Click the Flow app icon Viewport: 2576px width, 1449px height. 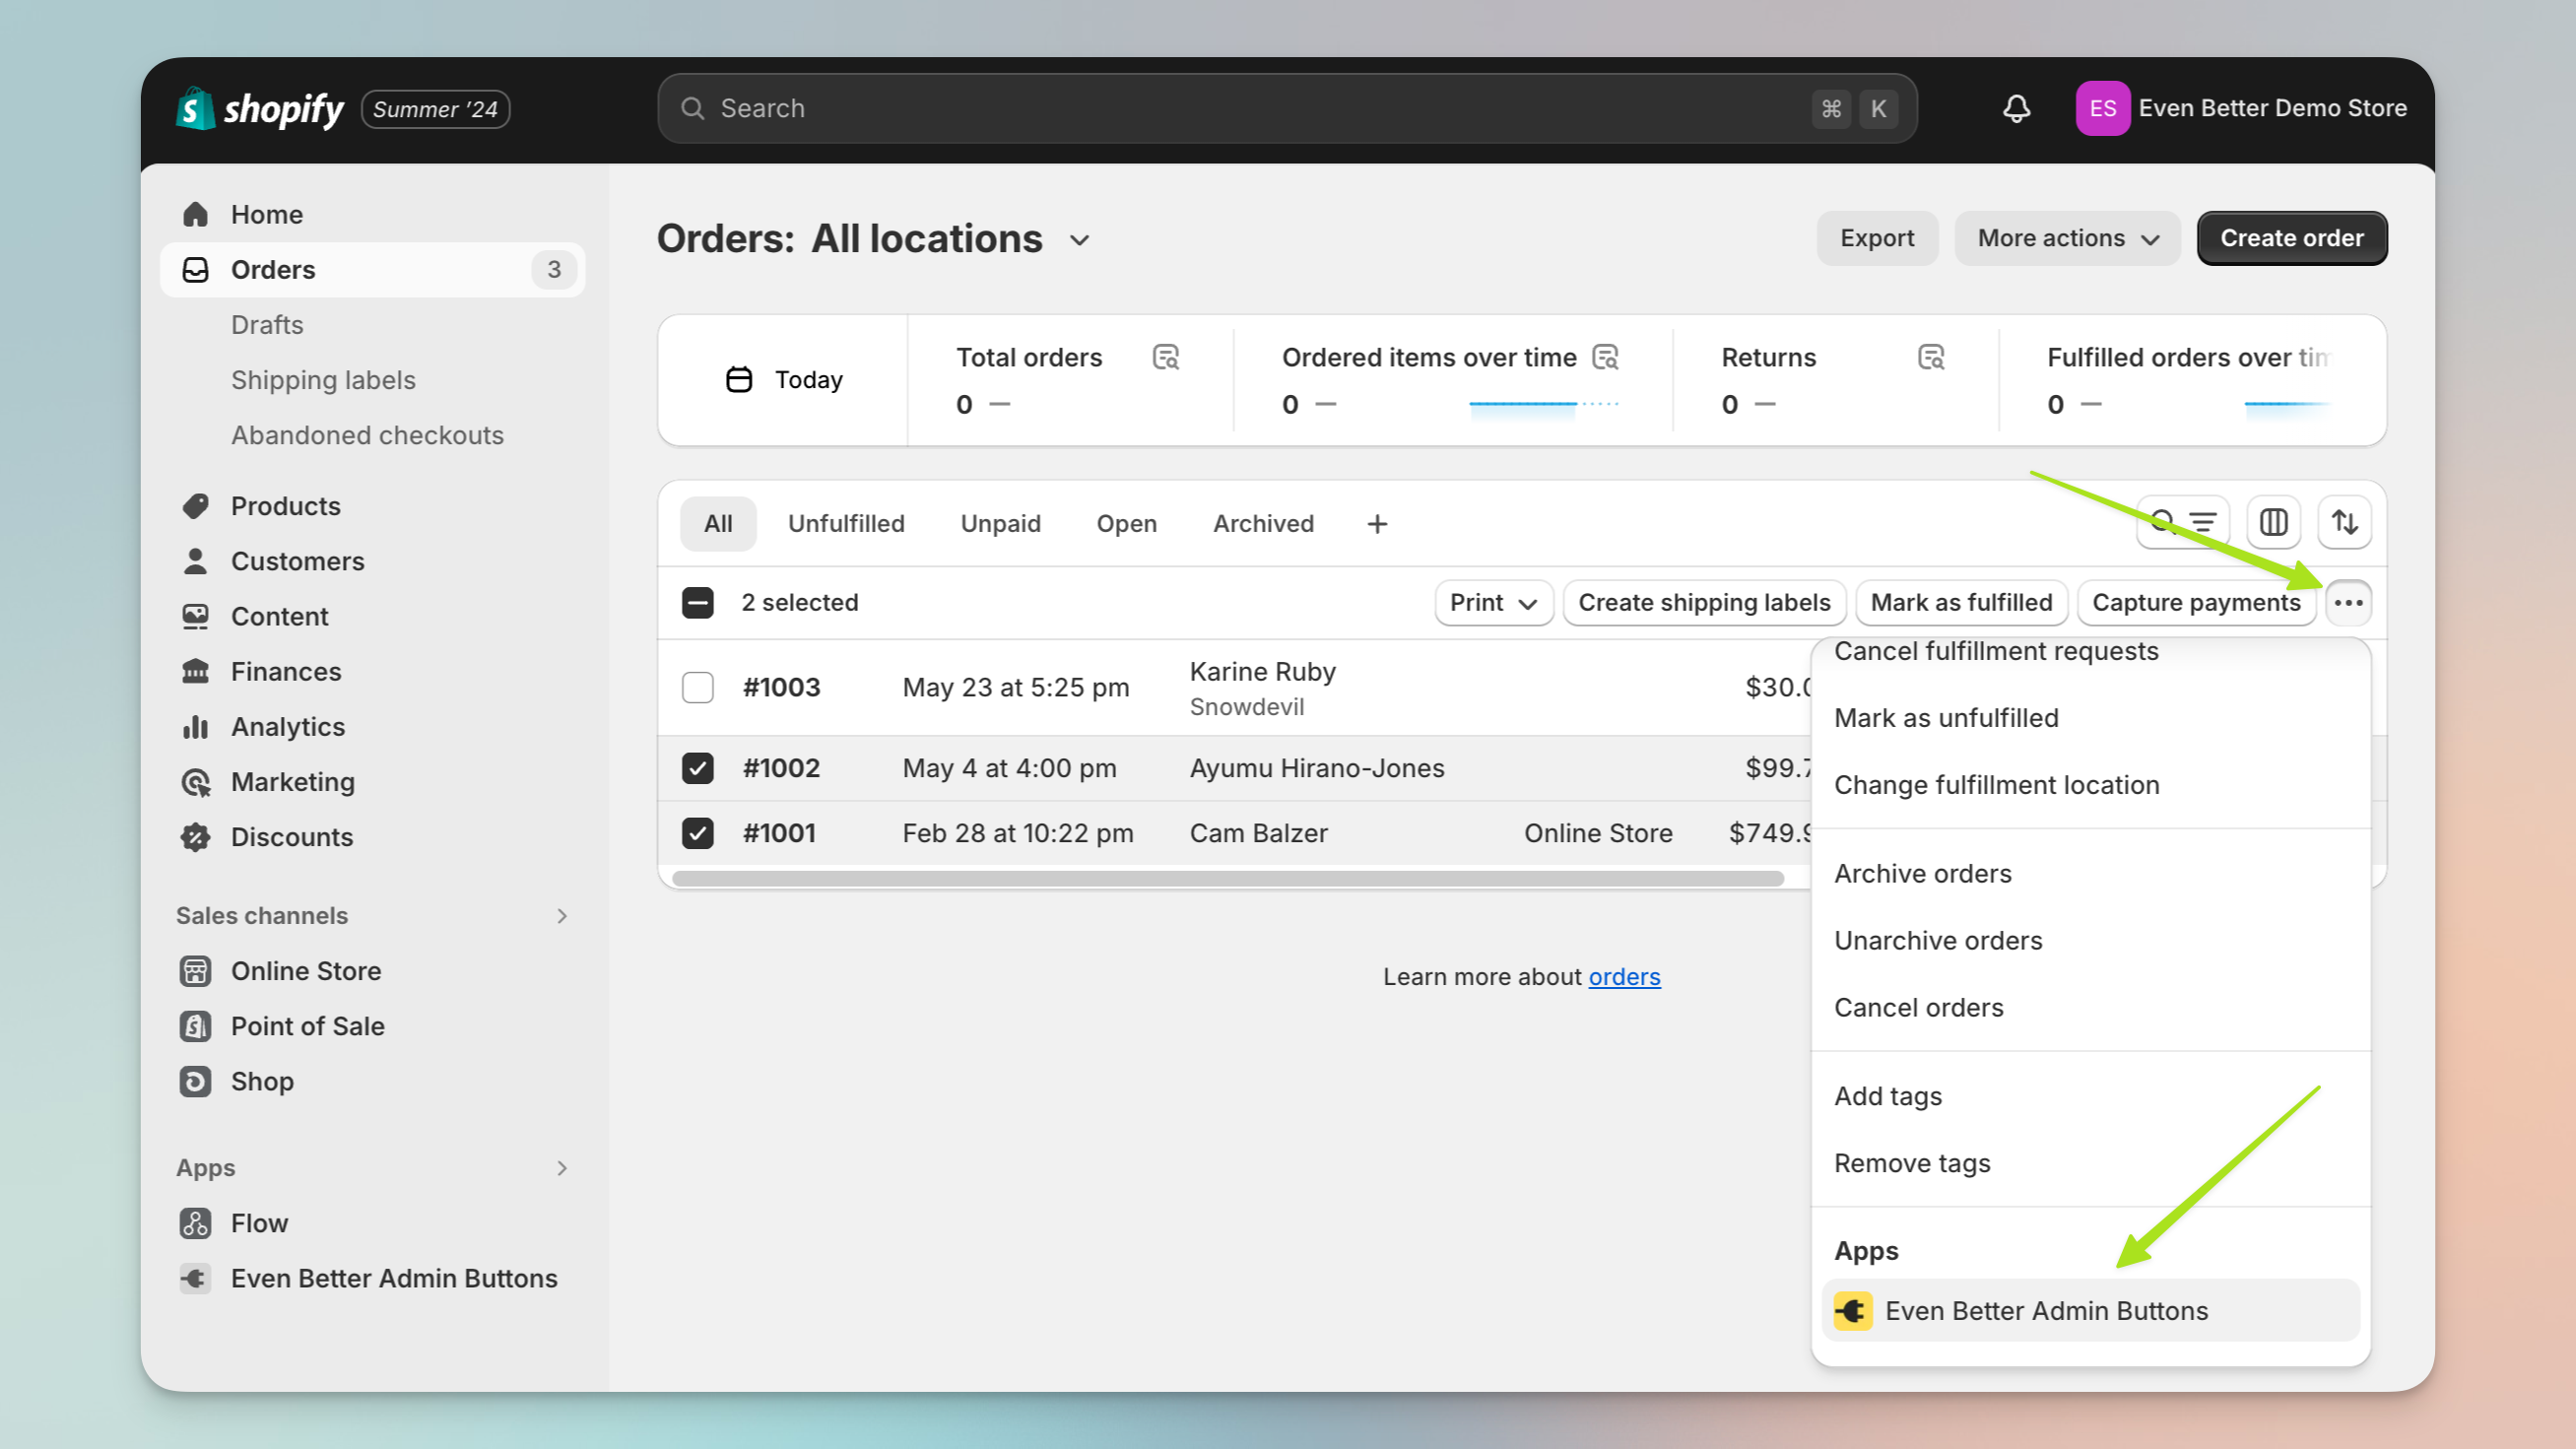click(195, 1222)
